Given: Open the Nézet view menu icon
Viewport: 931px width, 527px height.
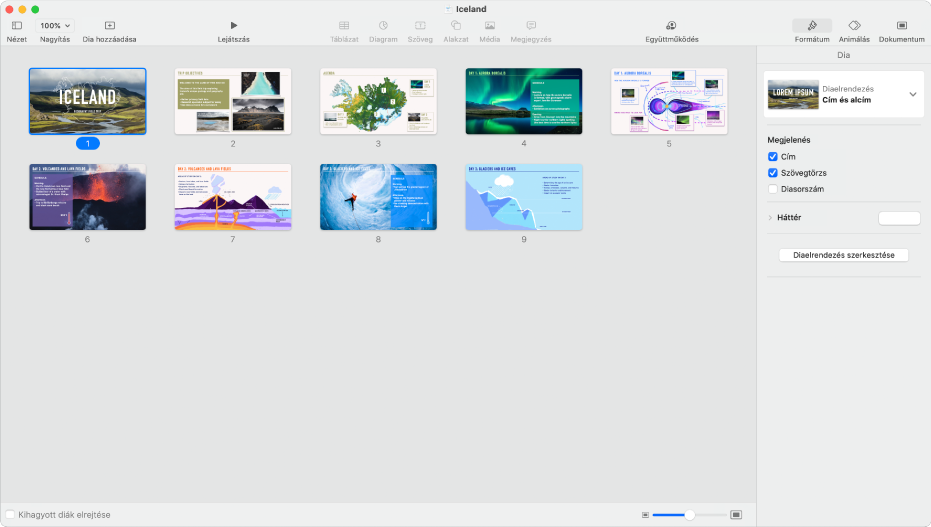Looking at the screenshot, I should pyautogui.click(x=17, y=26).
